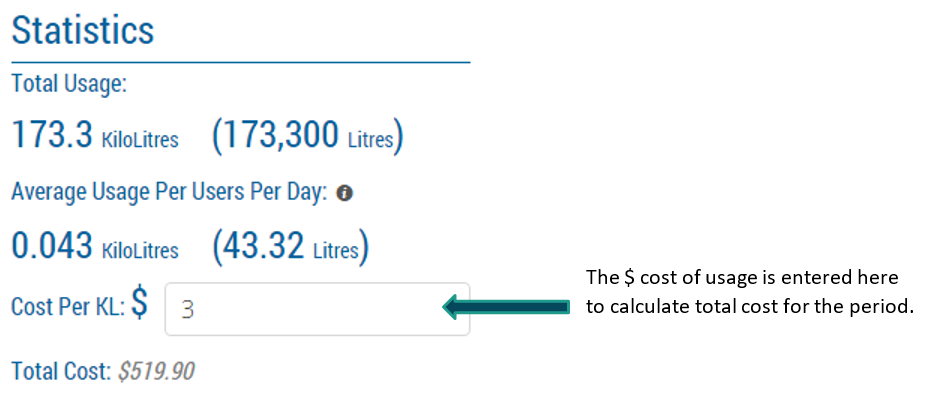Click the Total Cost label
The height and width of the screenshot is (412, 934).
[59, 372]
